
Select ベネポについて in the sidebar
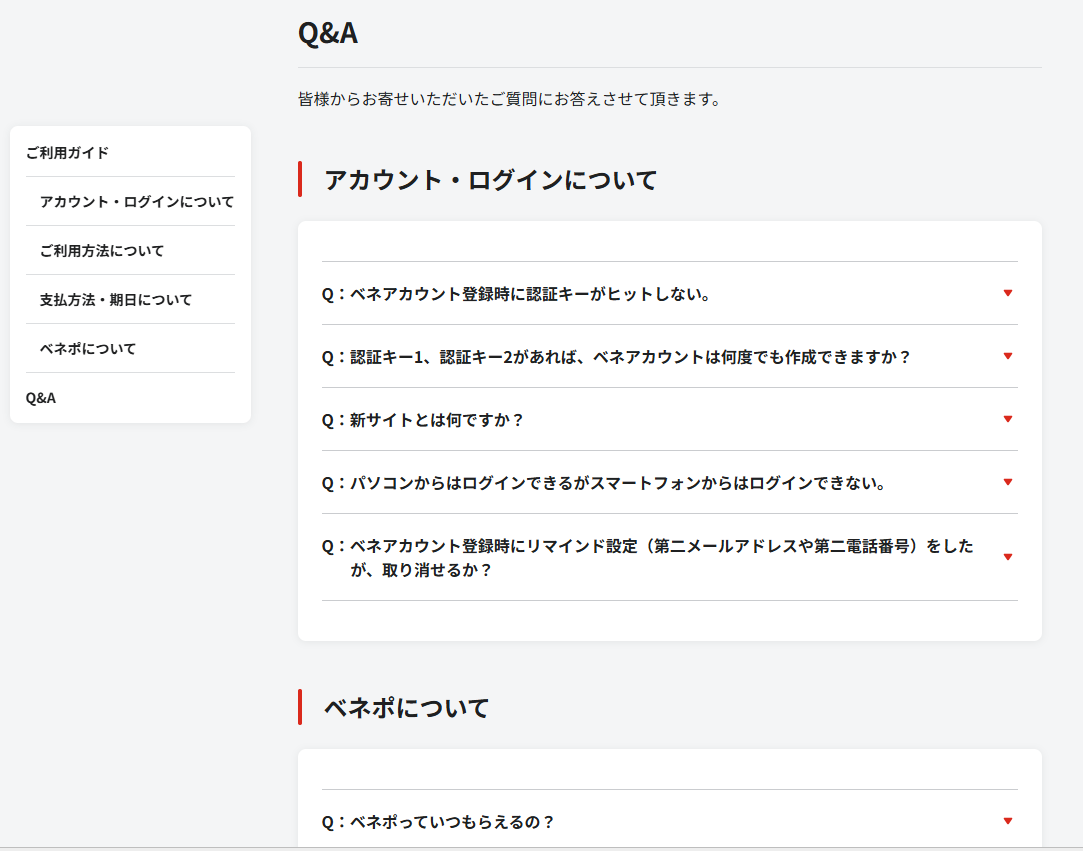coord(87,349)
